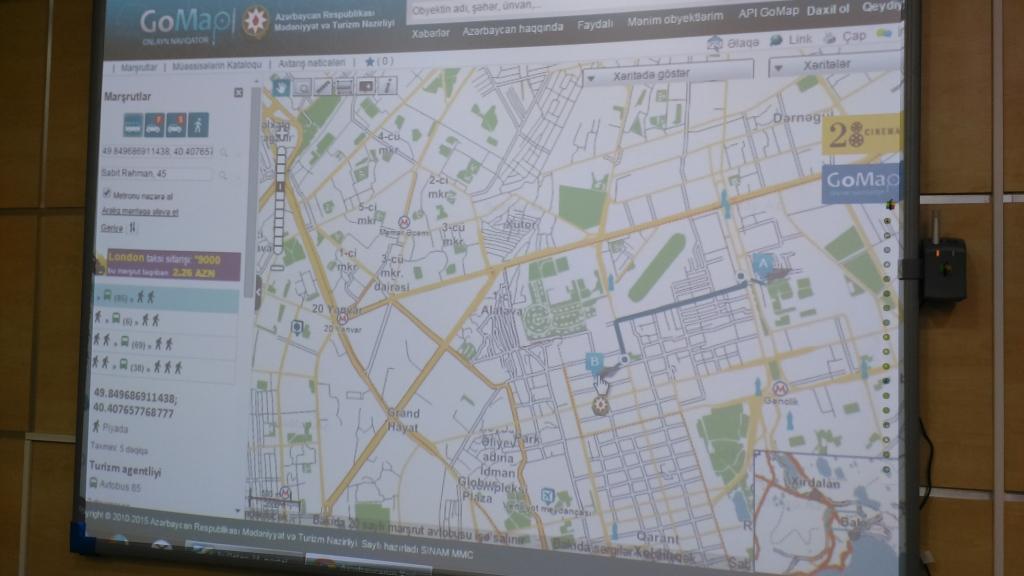Choose the first car route mode icon
Viewport: 1024px width, 576px height.
(155, 124)
